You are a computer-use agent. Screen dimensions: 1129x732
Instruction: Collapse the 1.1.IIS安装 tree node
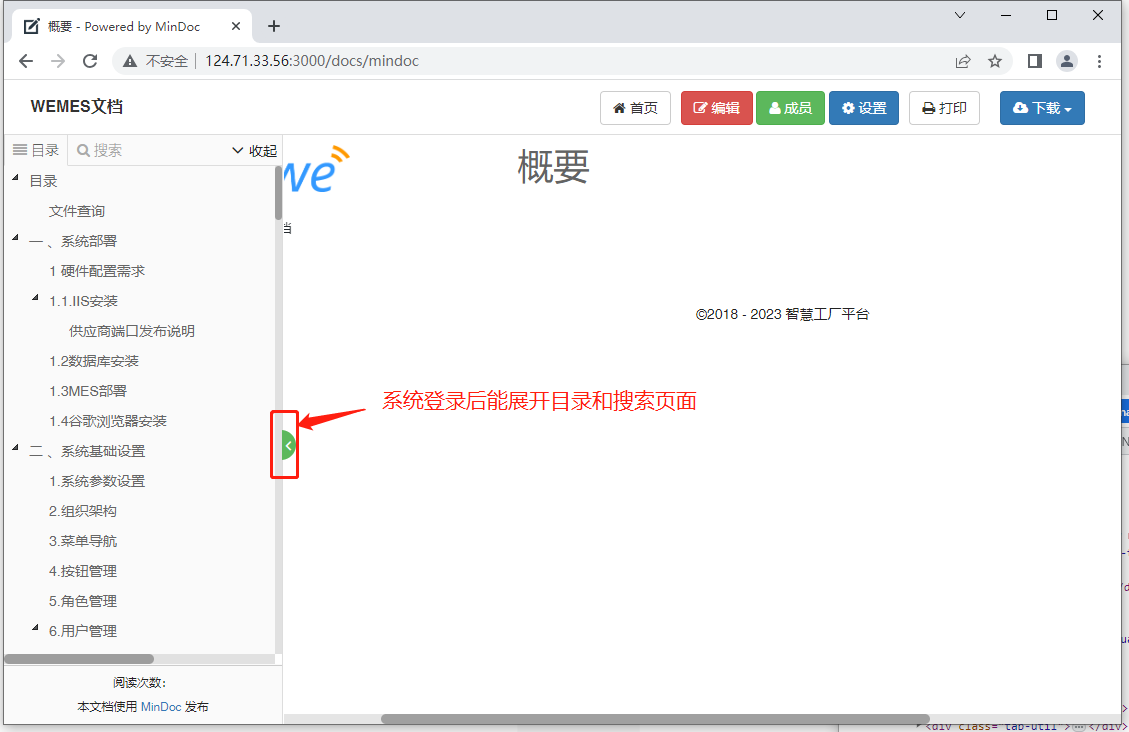coord(35,299)
